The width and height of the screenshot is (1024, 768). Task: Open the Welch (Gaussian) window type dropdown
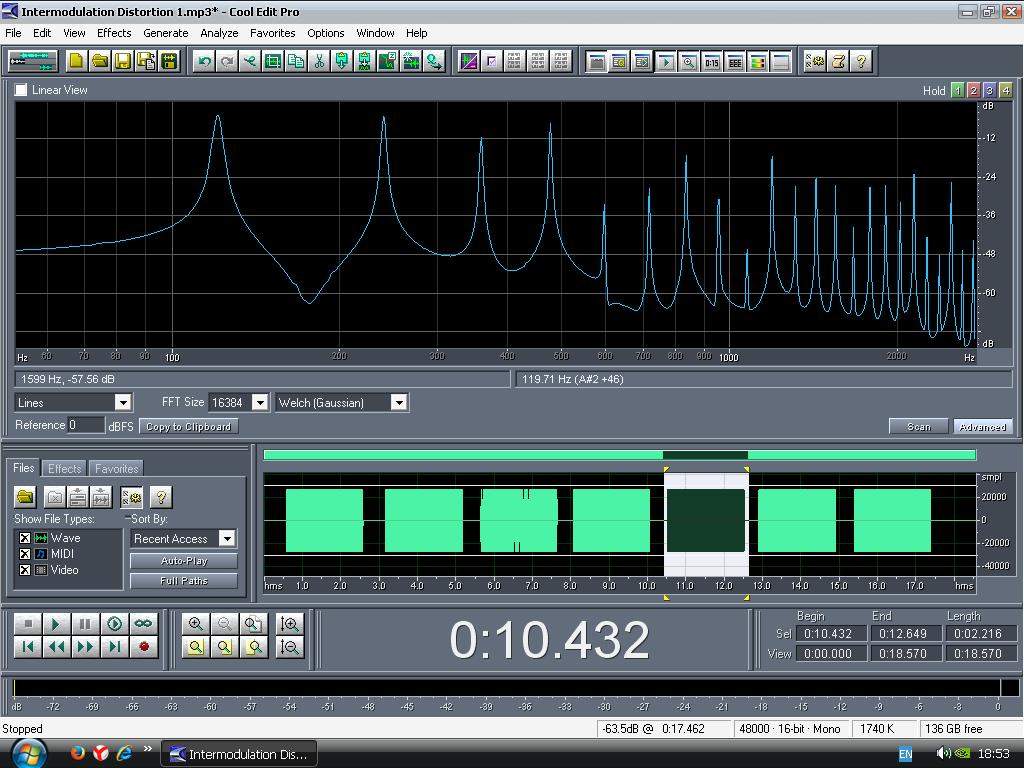tap(399, 402)
